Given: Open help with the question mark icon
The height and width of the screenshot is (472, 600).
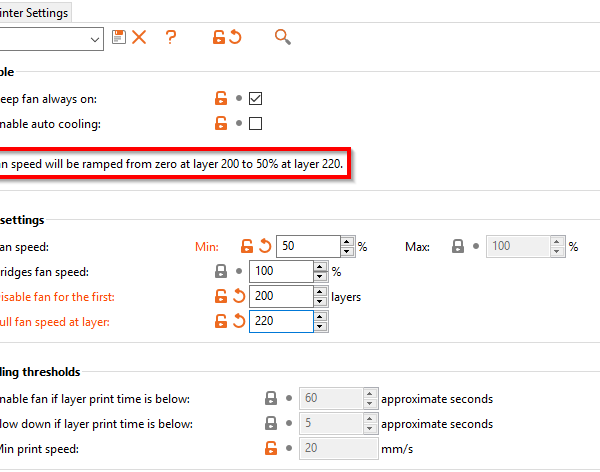Looking at the screenshot, I should click(171, 37).
